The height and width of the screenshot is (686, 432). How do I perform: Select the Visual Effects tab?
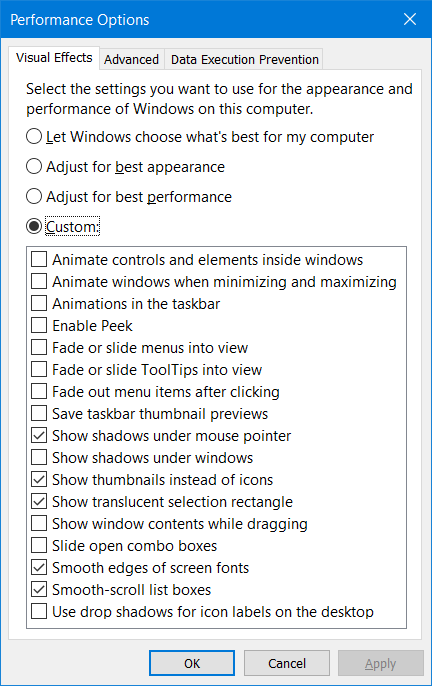click(x=54, y=58)
